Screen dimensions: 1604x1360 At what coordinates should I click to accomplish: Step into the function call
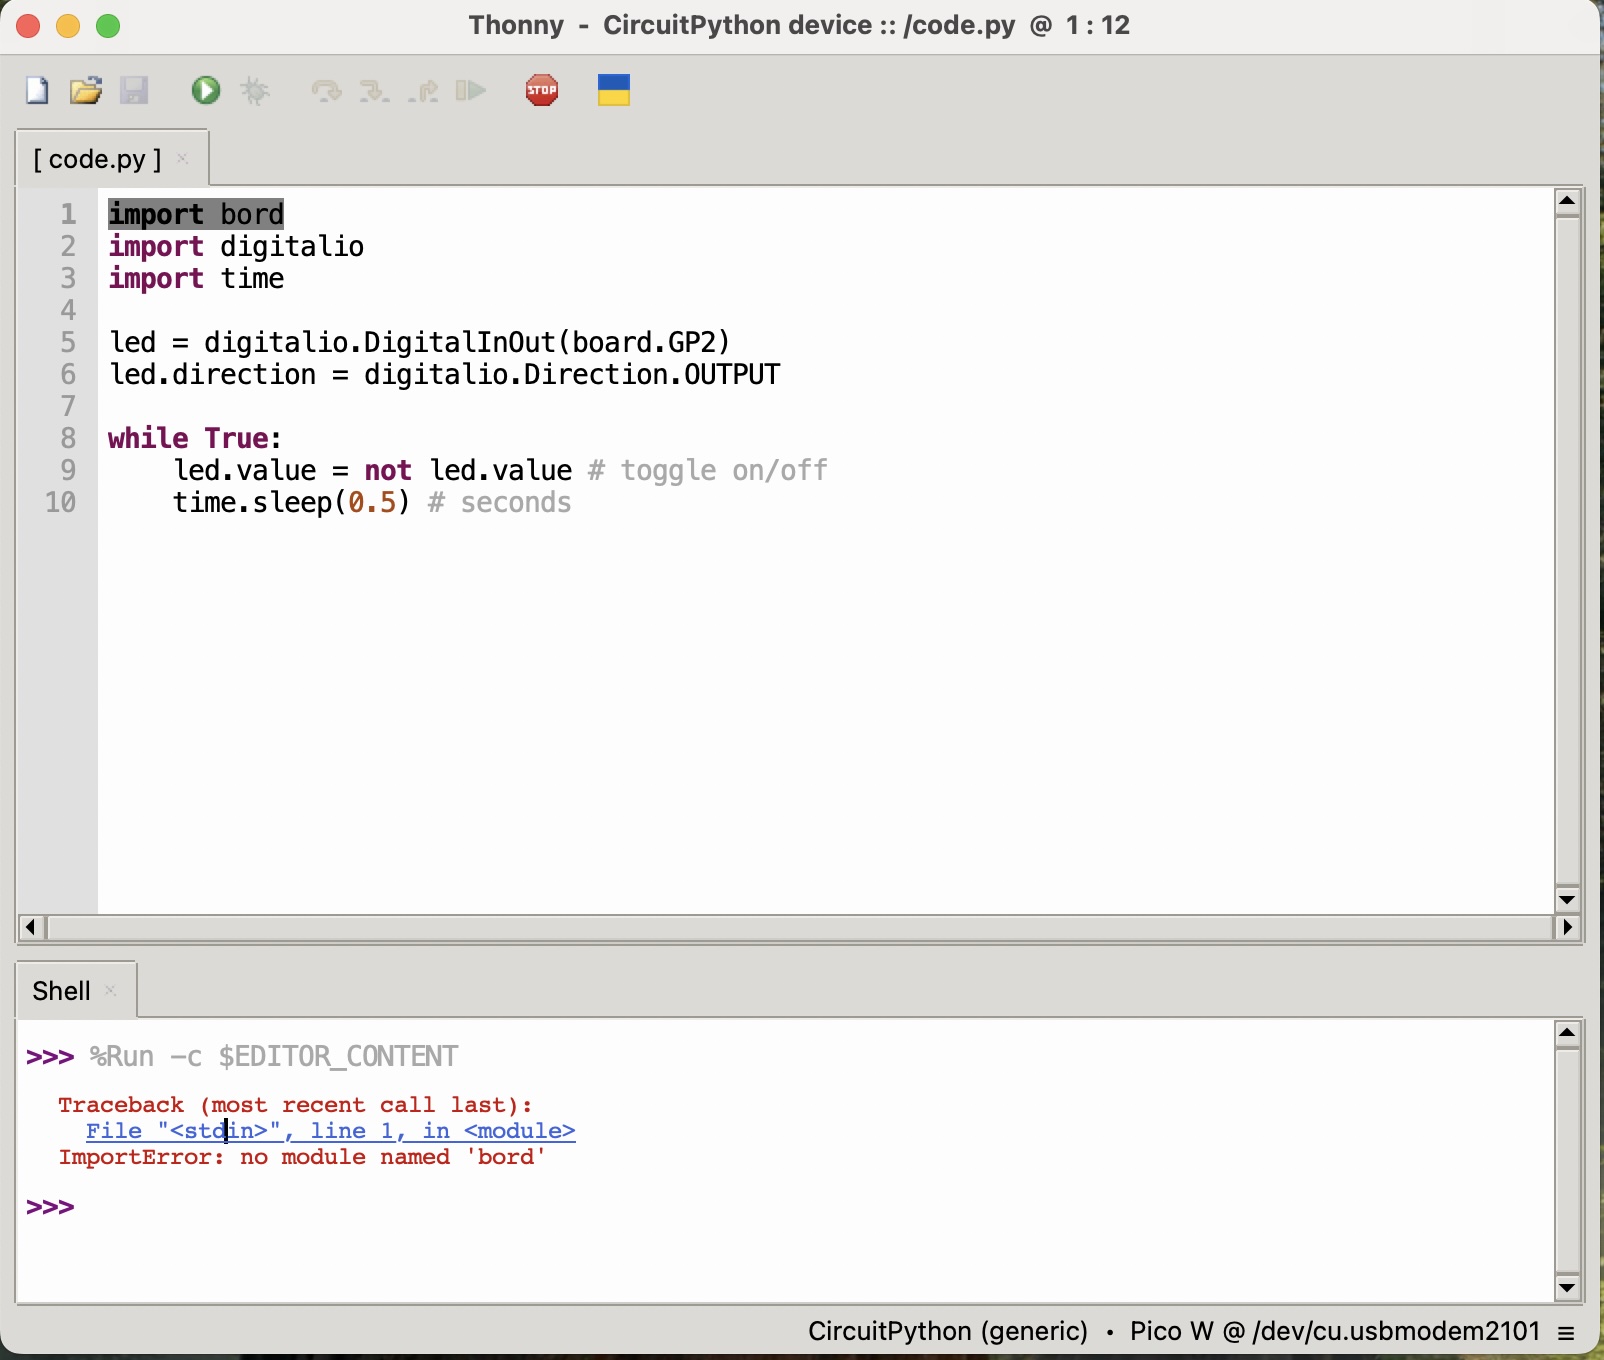coord(373,90)
